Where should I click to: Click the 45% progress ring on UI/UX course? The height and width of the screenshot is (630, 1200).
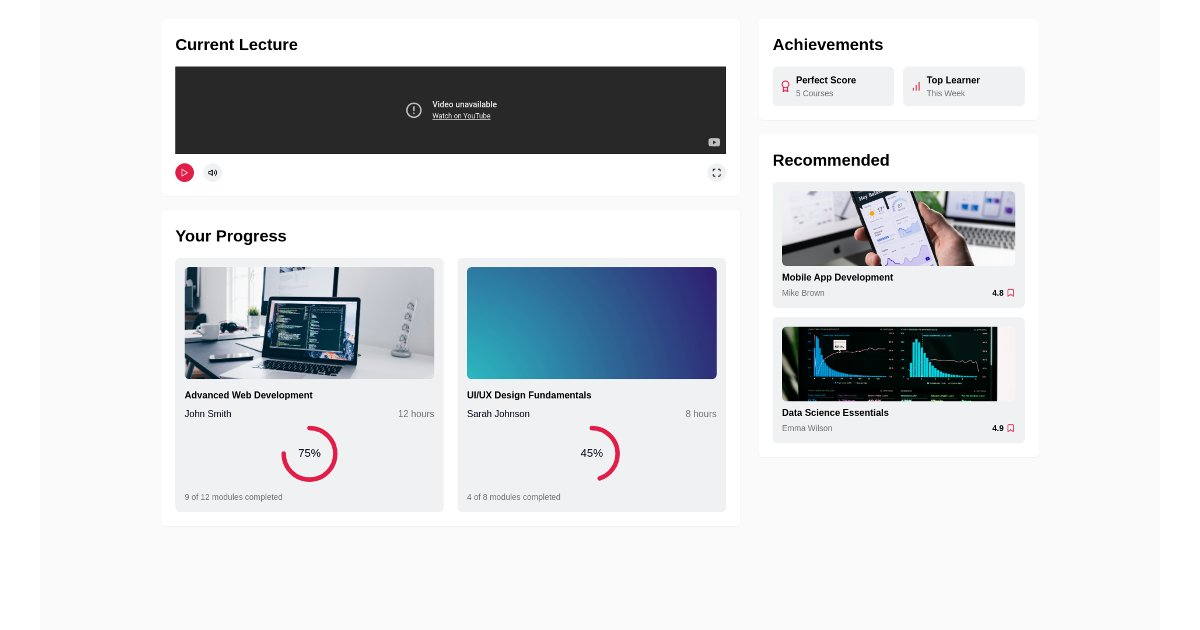pyautogui.click(x=591, y=453)
